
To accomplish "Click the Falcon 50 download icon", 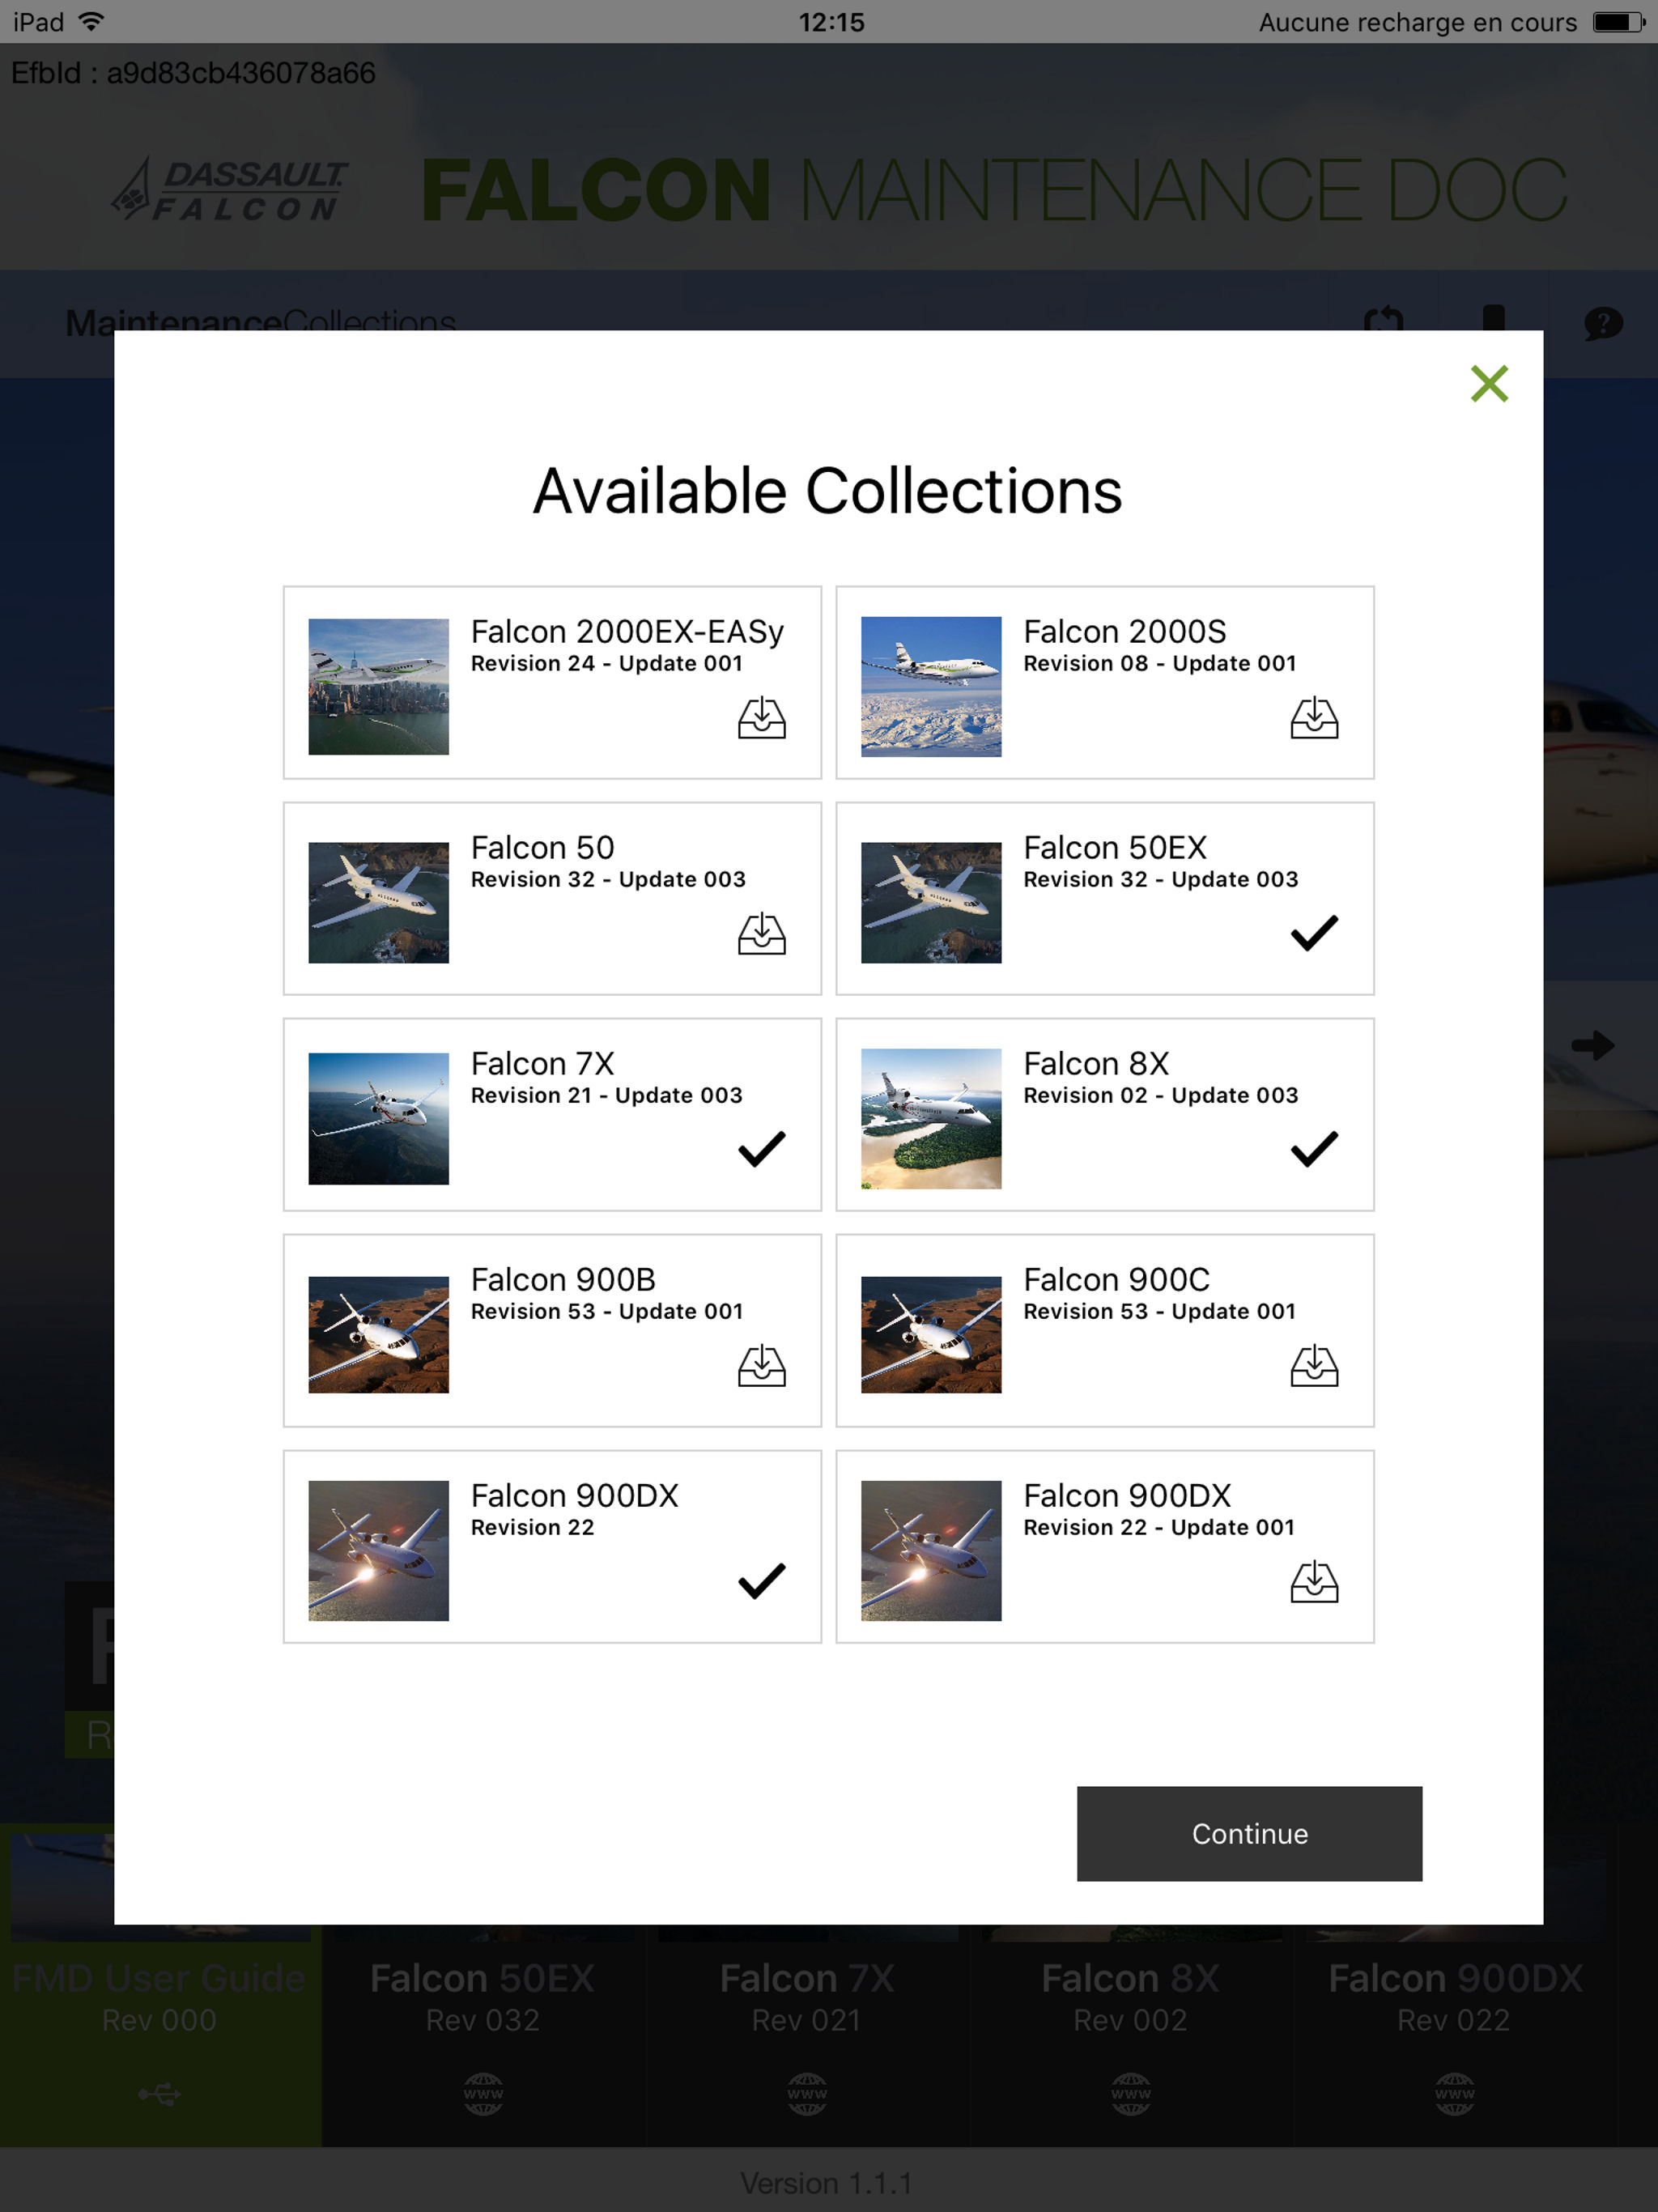I will [x=761, y=934].
